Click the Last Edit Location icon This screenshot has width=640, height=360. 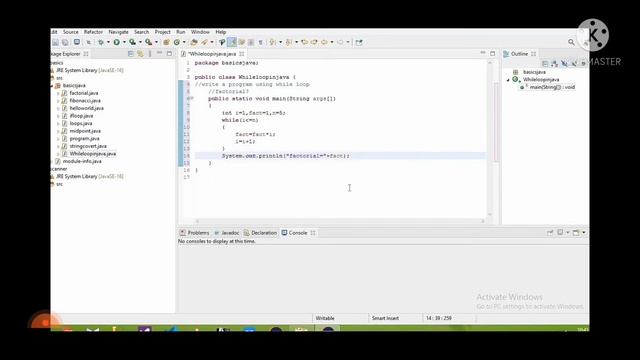pos(304,42)
